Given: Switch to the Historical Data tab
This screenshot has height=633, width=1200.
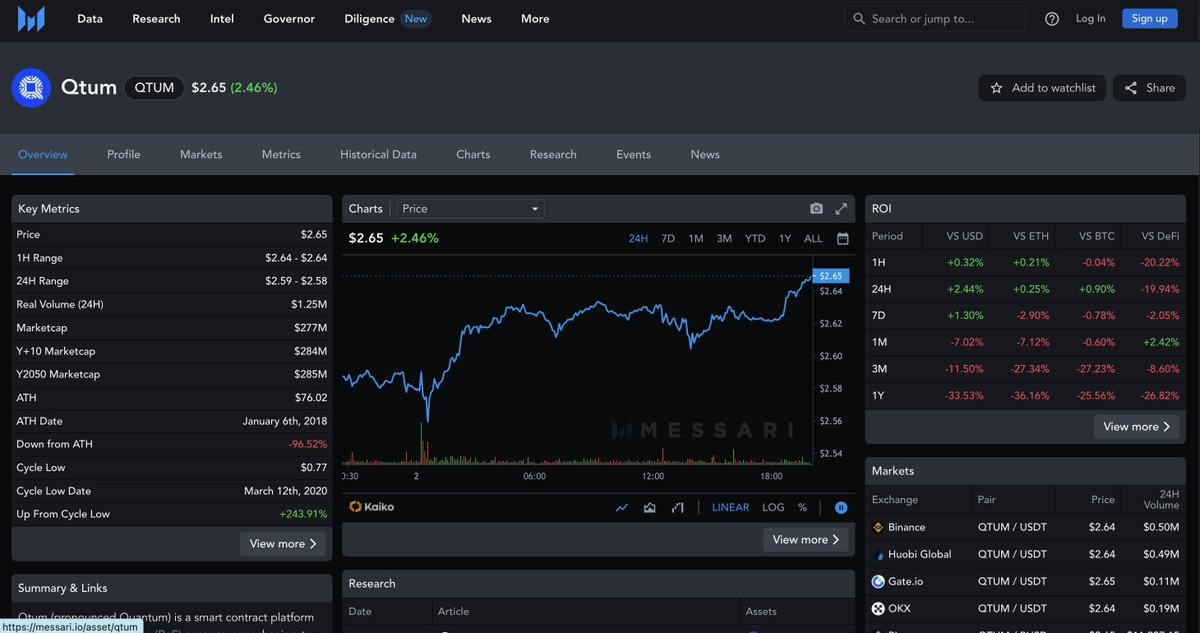Looking at the screenshot, I should [378, 154].
